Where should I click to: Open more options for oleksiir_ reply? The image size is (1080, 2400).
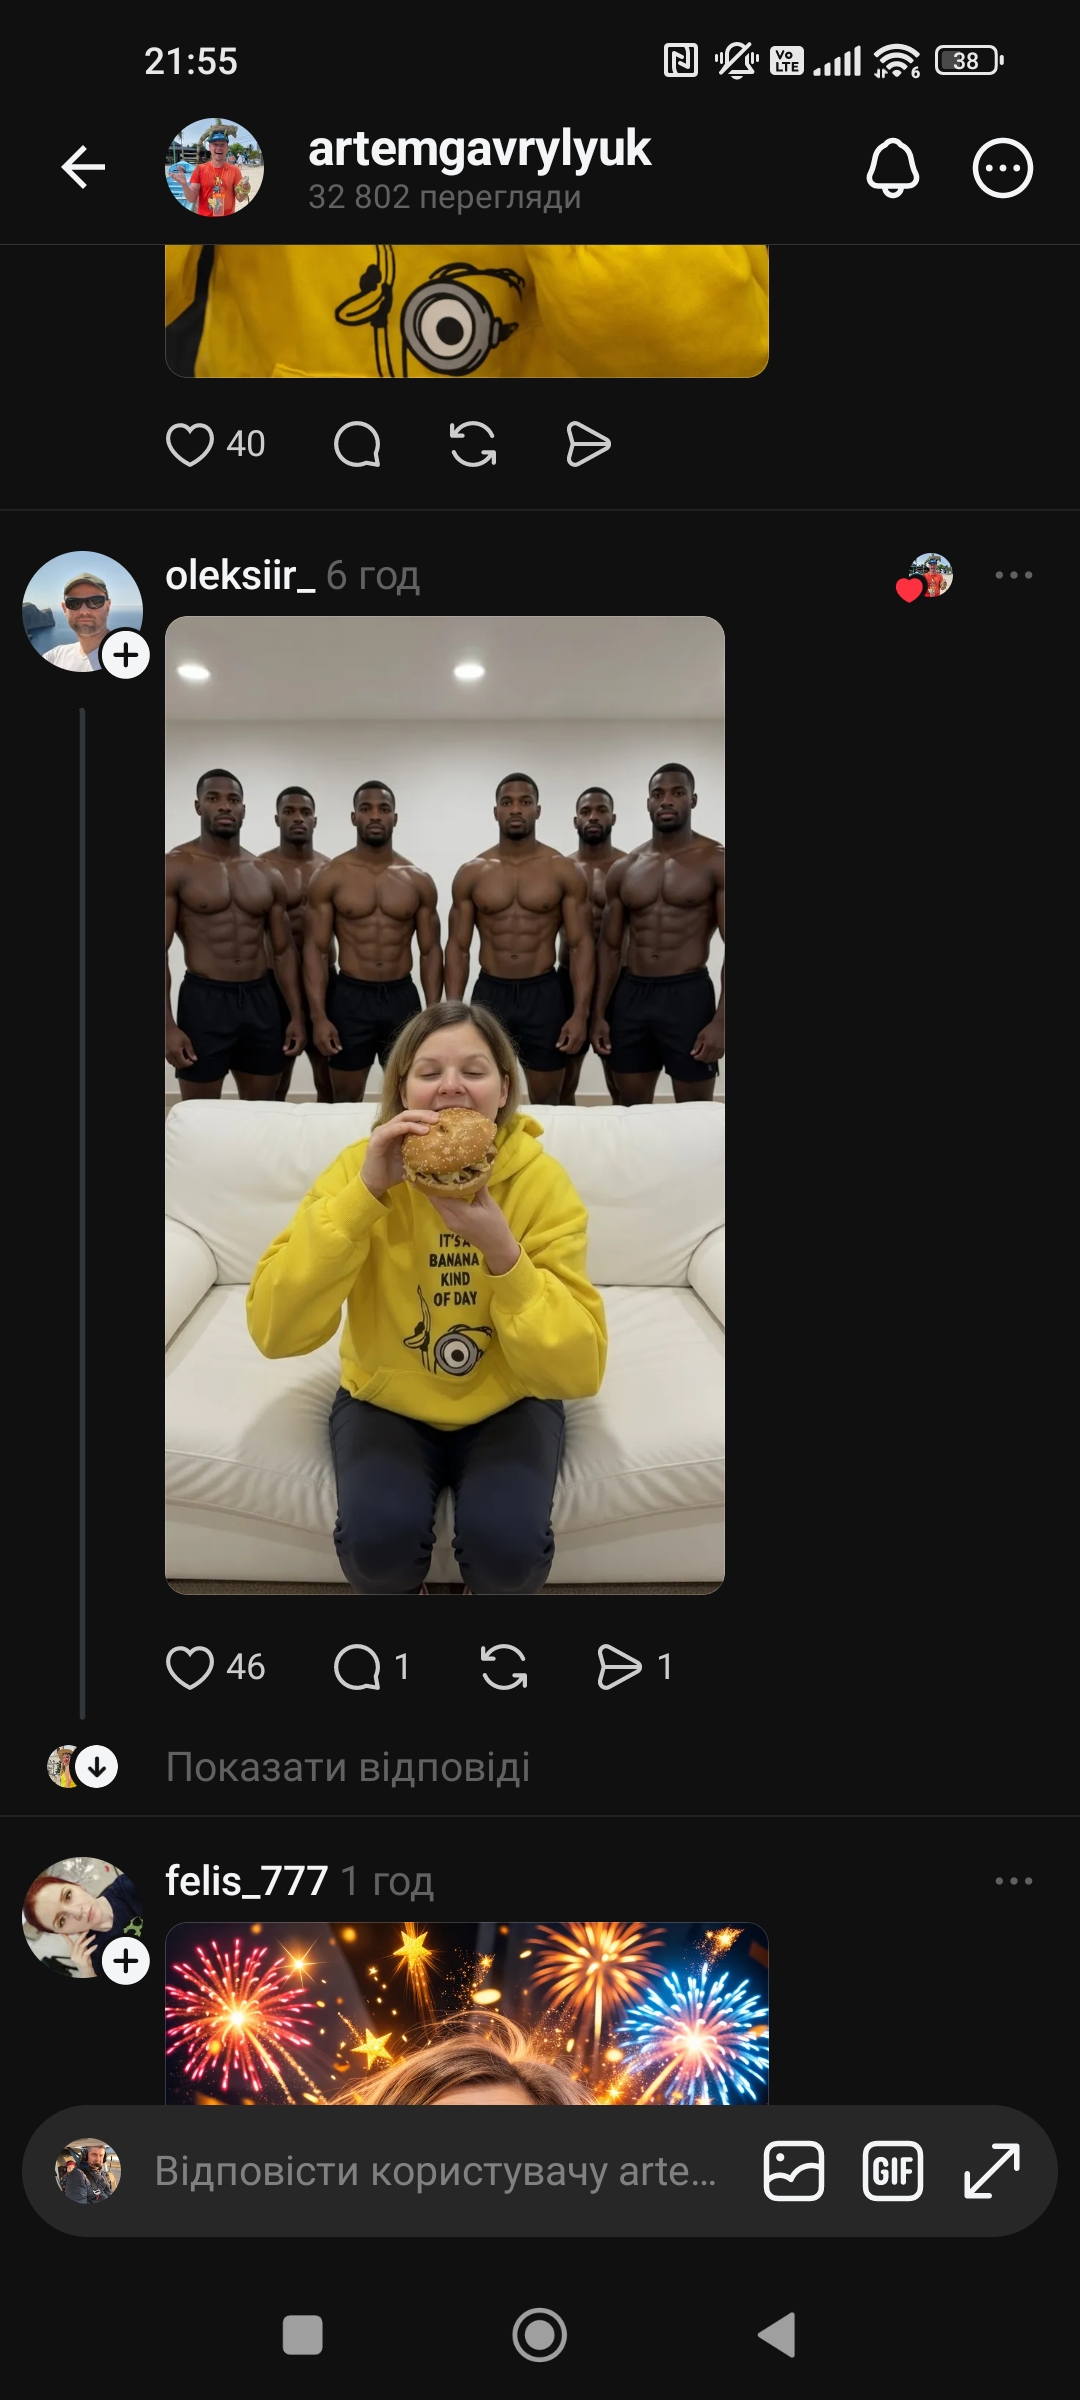(1013, 575)
